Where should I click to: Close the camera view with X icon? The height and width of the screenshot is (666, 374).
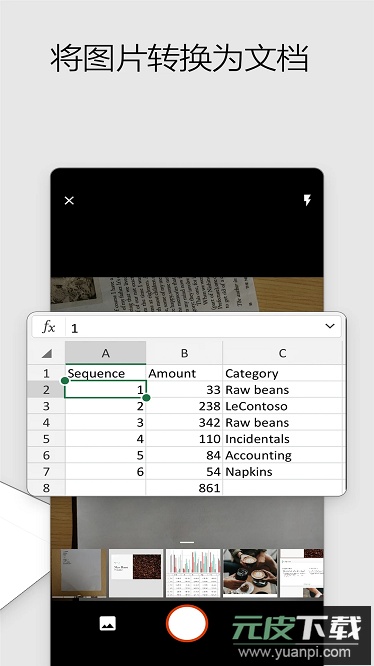[69, 200]
